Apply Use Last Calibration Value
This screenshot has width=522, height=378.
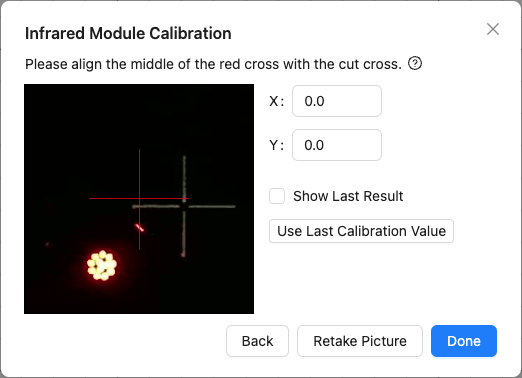[x=361, y=231]
